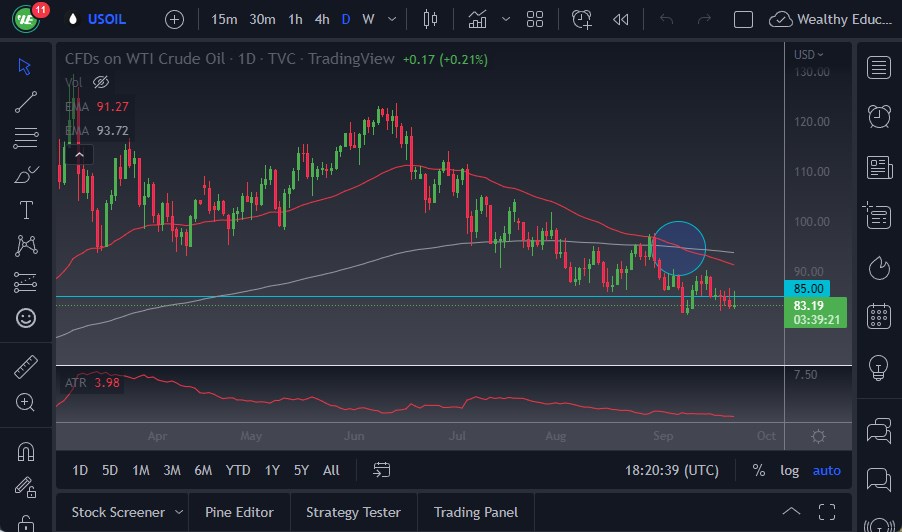Open the economic calendar icon

coord(879,316)
